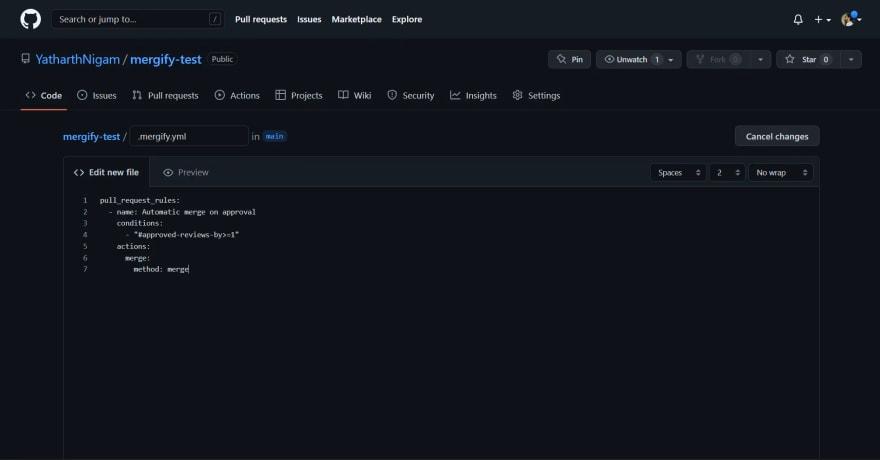Open the indent size 2 dropdown
Screen dimensions: 880x460
pos(727,173)
